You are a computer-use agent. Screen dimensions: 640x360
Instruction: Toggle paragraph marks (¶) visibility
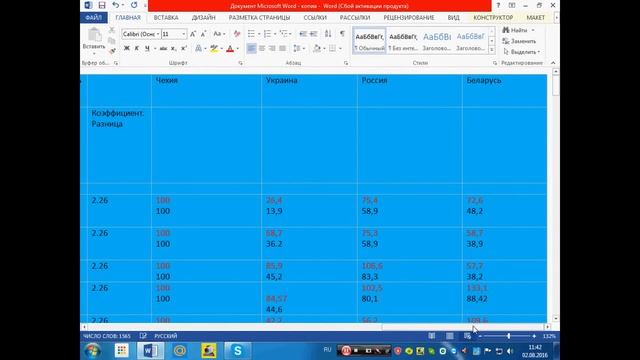(x=342, y=34)
